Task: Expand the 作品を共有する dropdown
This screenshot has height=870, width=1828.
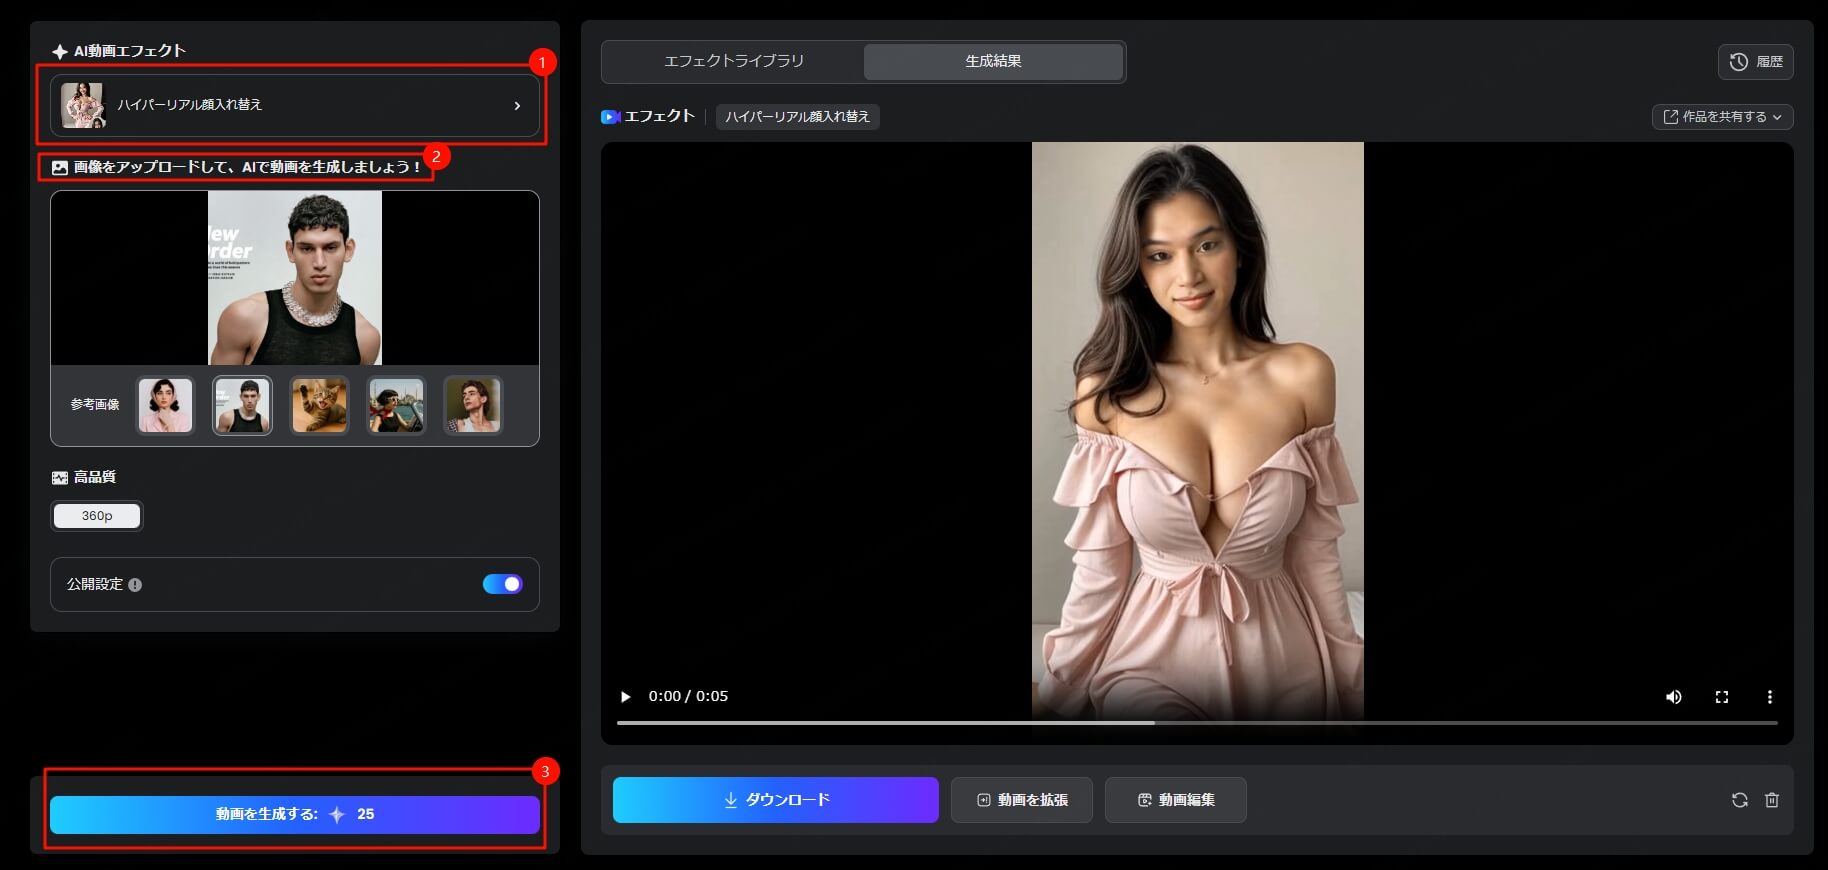Action: (1722, 117)
